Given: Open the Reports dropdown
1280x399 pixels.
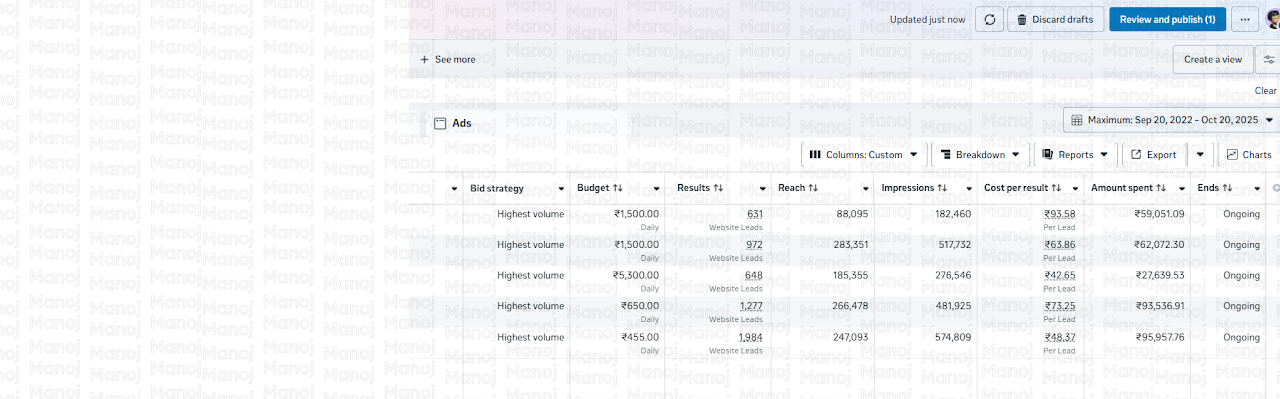Looking at the screenshot, I should (x=1075, y=155).
